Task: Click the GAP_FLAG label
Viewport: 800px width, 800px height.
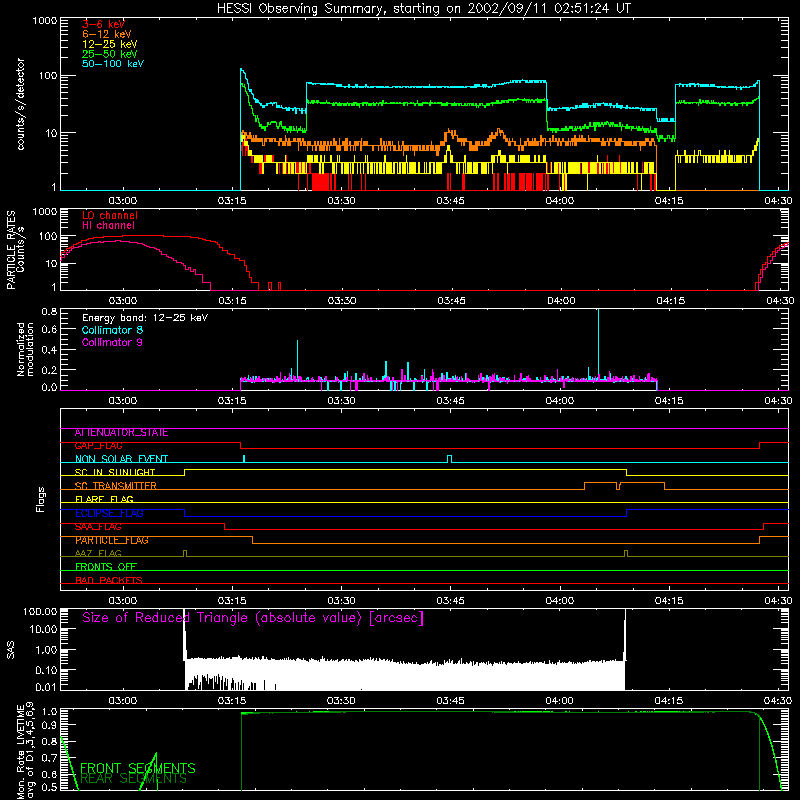Action: coord(98,446)
